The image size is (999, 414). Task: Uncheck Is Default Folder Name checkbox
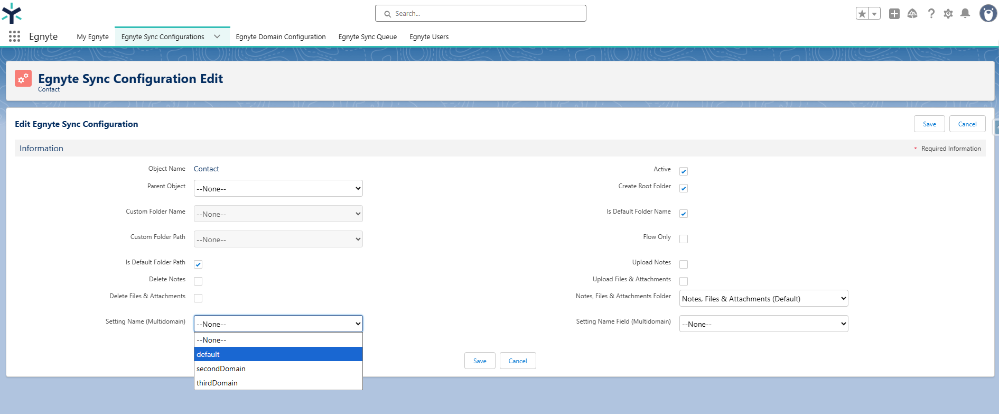click(684, 213)
